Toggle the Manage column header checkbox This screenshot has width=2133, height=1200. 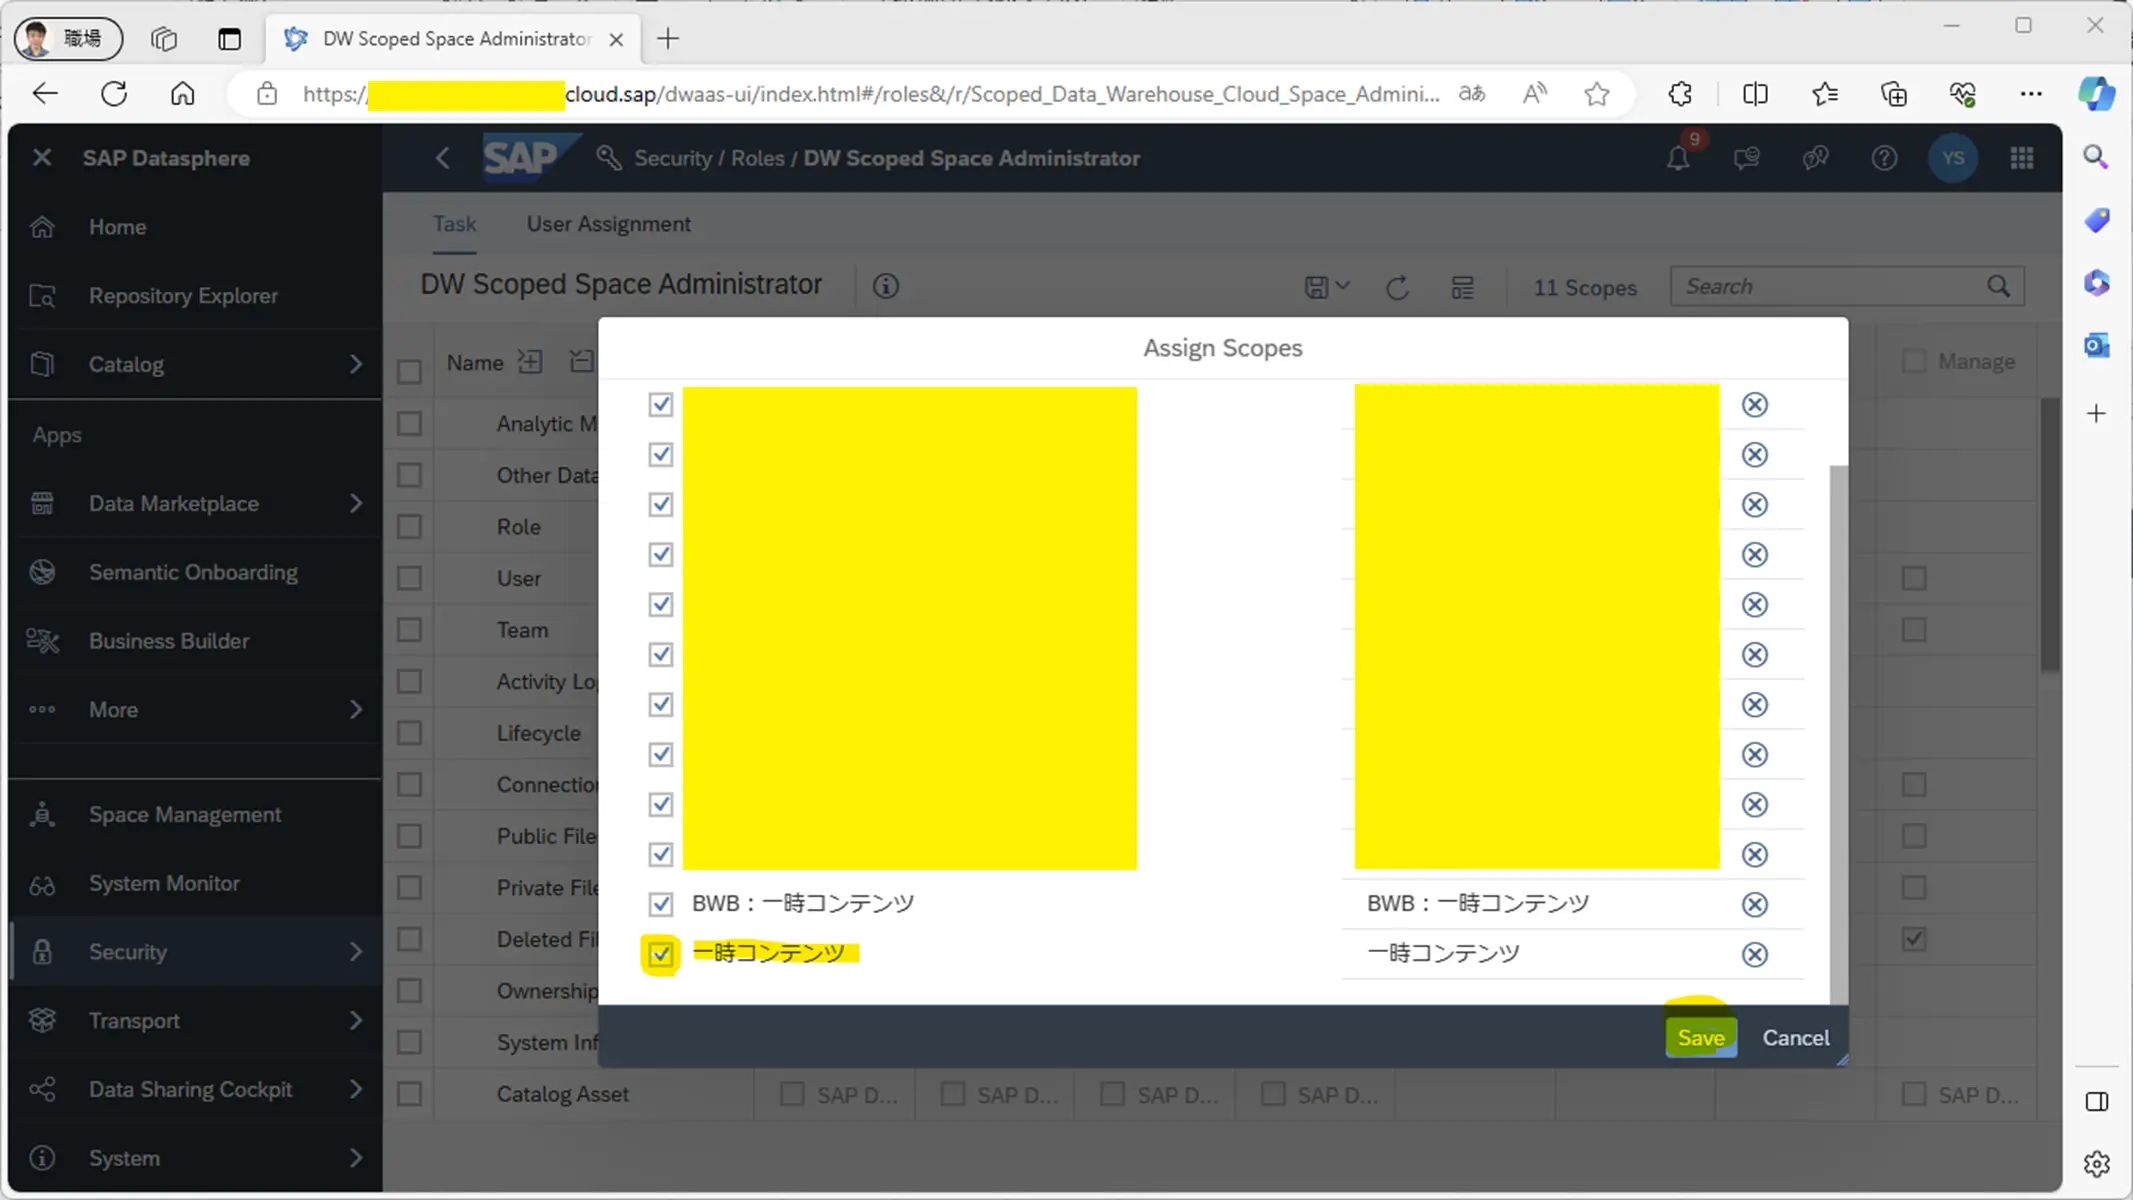pos(1913,361)
